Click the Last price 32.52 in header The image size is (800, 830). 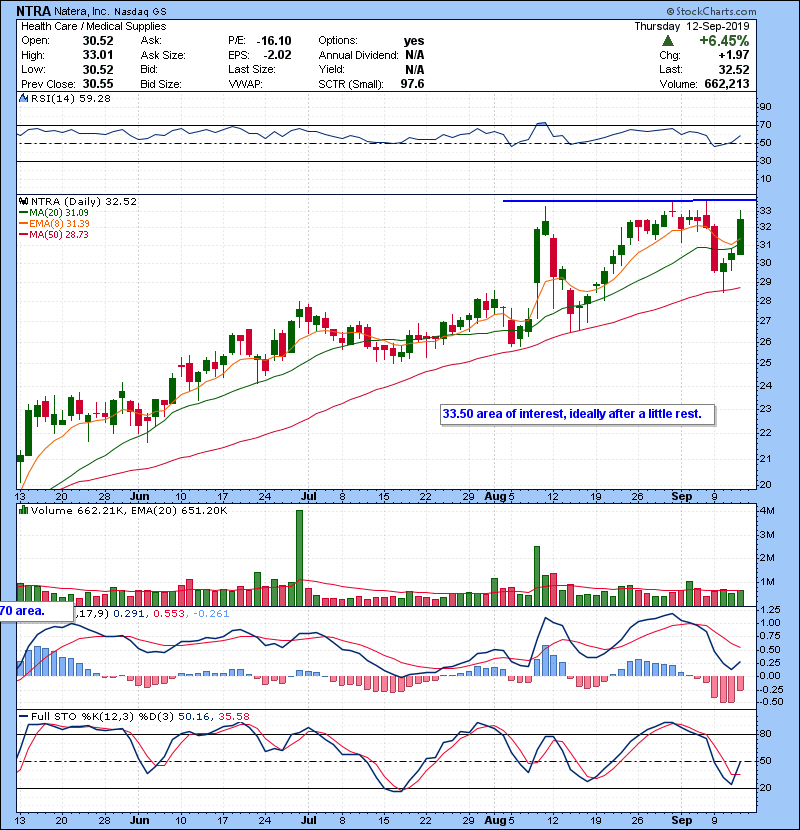click(734, 69)
